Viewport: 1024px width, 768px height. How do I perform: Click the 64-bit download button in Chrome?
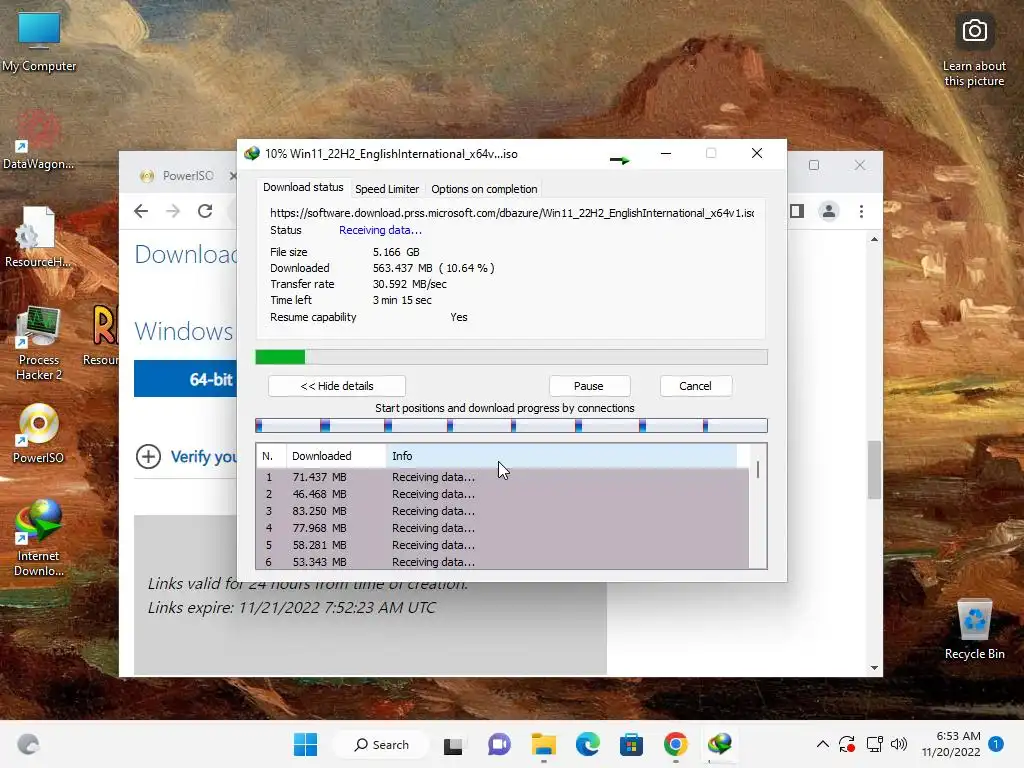pyautogui.click(x=186, y=379)
